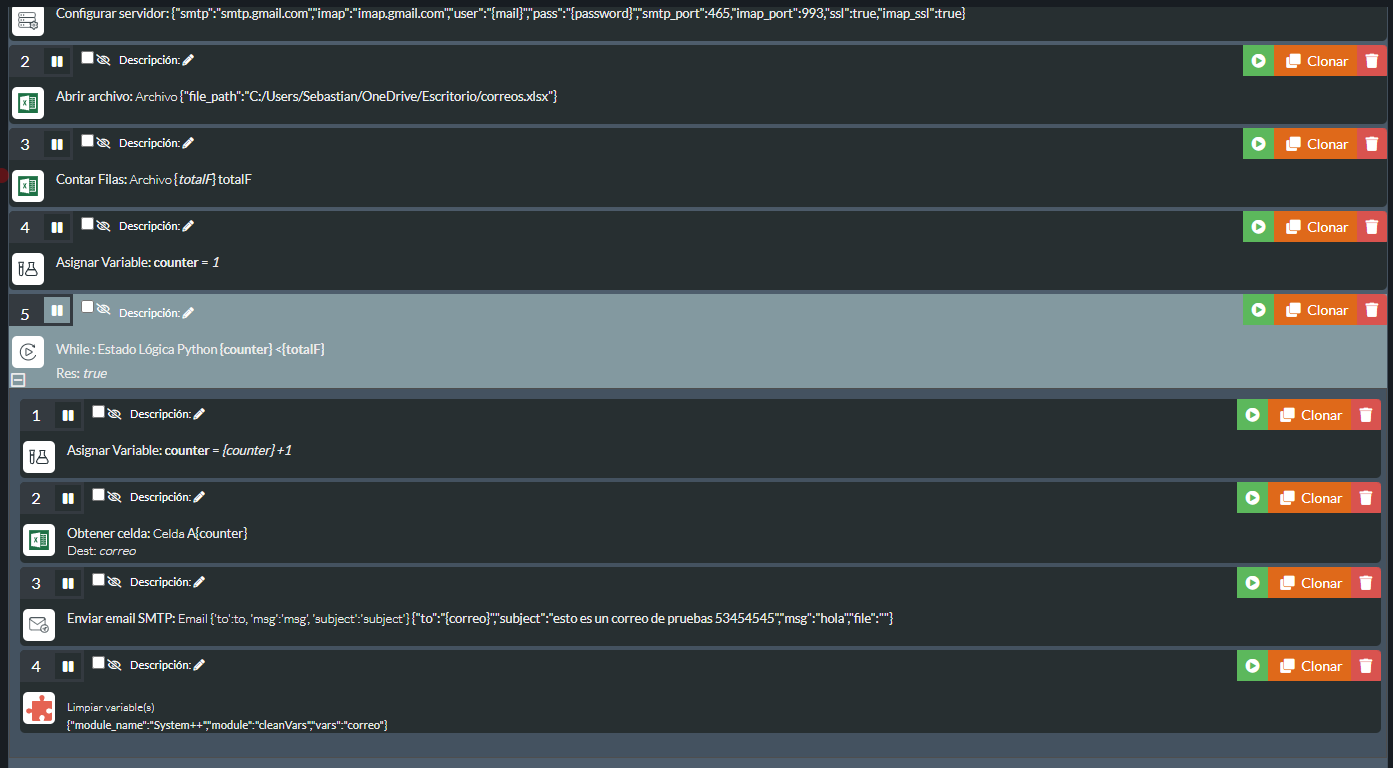1393x768 pixels.
Task: Delete the Contar Filas step
Action: click(x=1372, y=144)
